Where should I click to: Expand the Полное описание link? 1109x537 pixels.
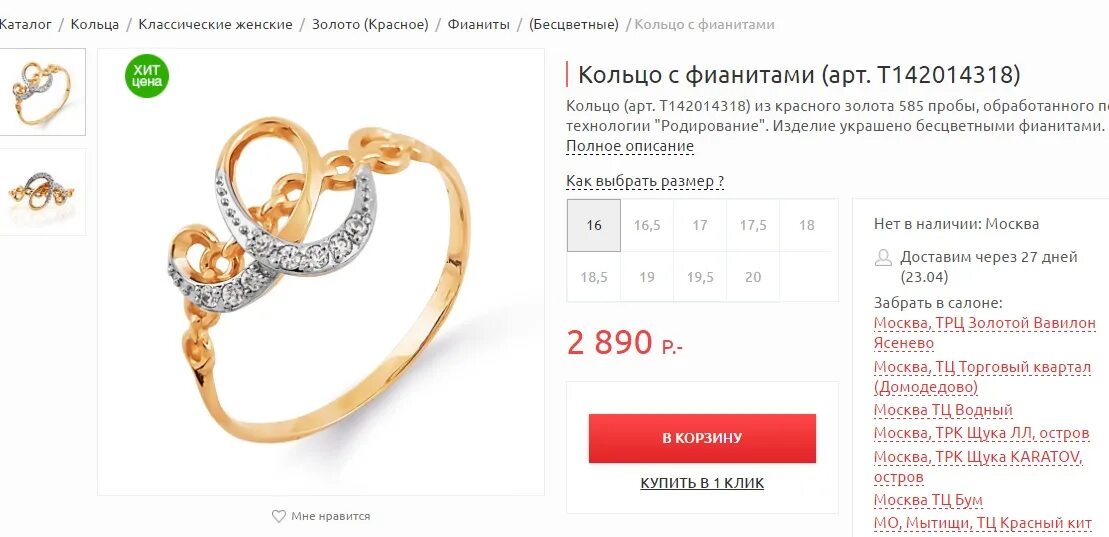coord(630,146)
